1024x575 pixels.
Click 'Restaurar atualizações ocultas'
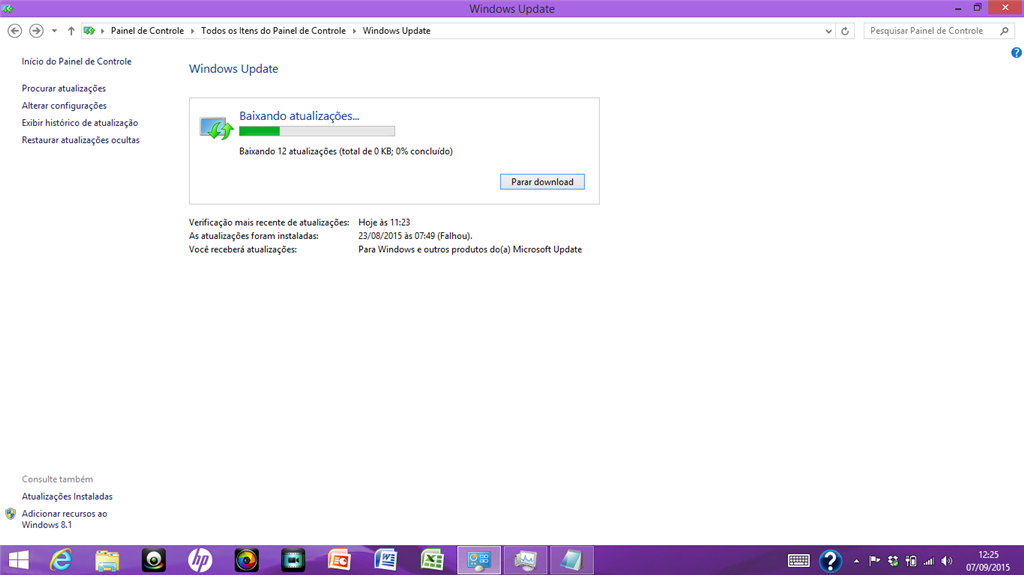[x=80, y=140]
